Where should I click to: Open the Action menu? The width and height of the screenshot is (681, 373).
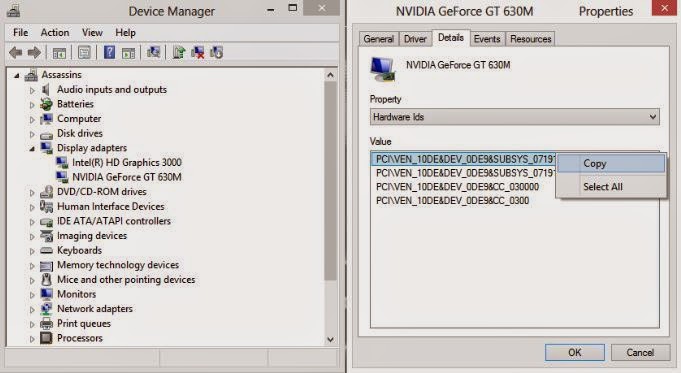tap(55, 33)
